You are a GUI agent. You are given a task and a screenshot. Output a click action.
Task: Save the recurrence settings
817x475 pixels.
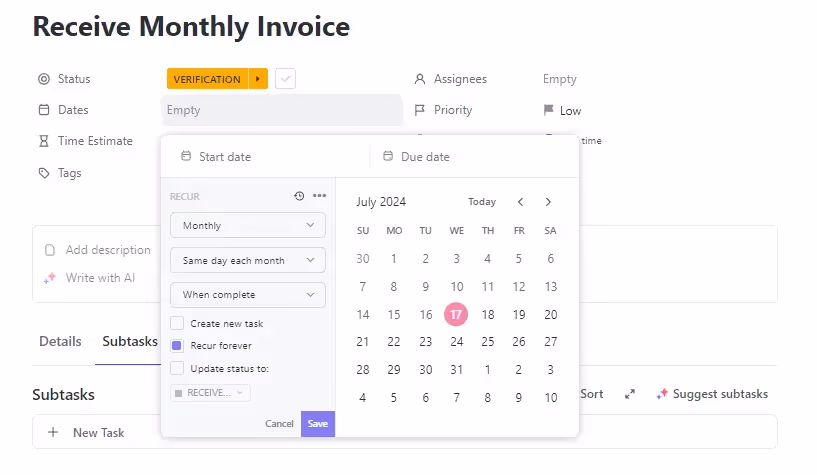317,424
